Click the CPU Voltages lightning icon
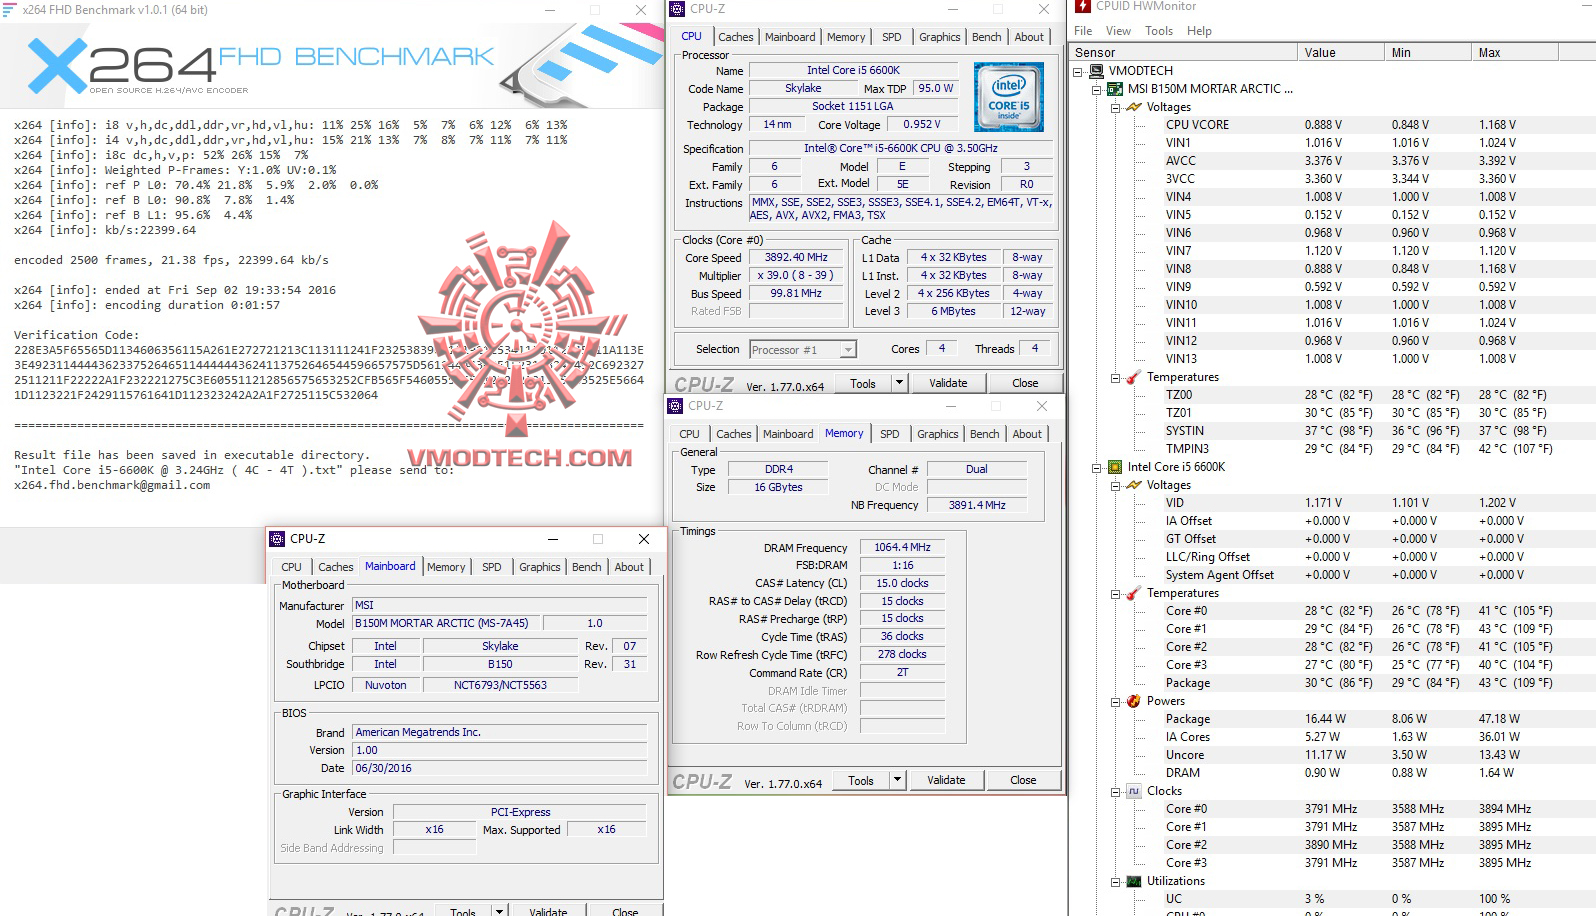 [x=1134, y=485]
